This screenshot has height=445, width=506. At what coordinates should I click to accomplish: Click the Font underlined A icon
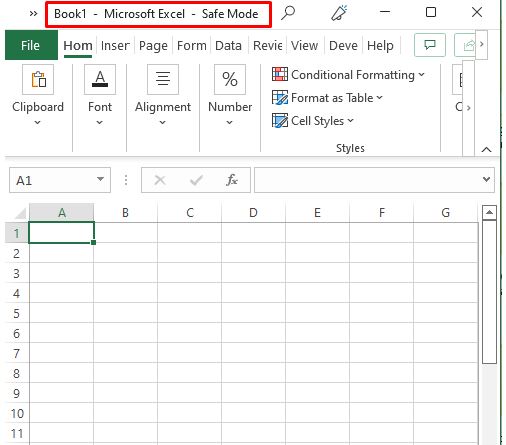coord(100,79)
